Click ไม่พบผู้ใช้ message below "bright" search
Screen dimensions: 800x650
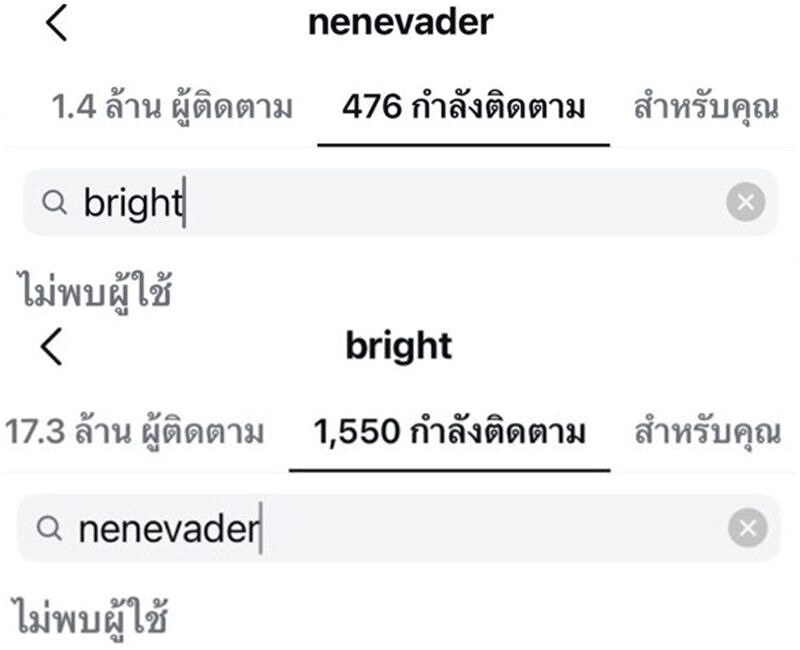point(96,291)
